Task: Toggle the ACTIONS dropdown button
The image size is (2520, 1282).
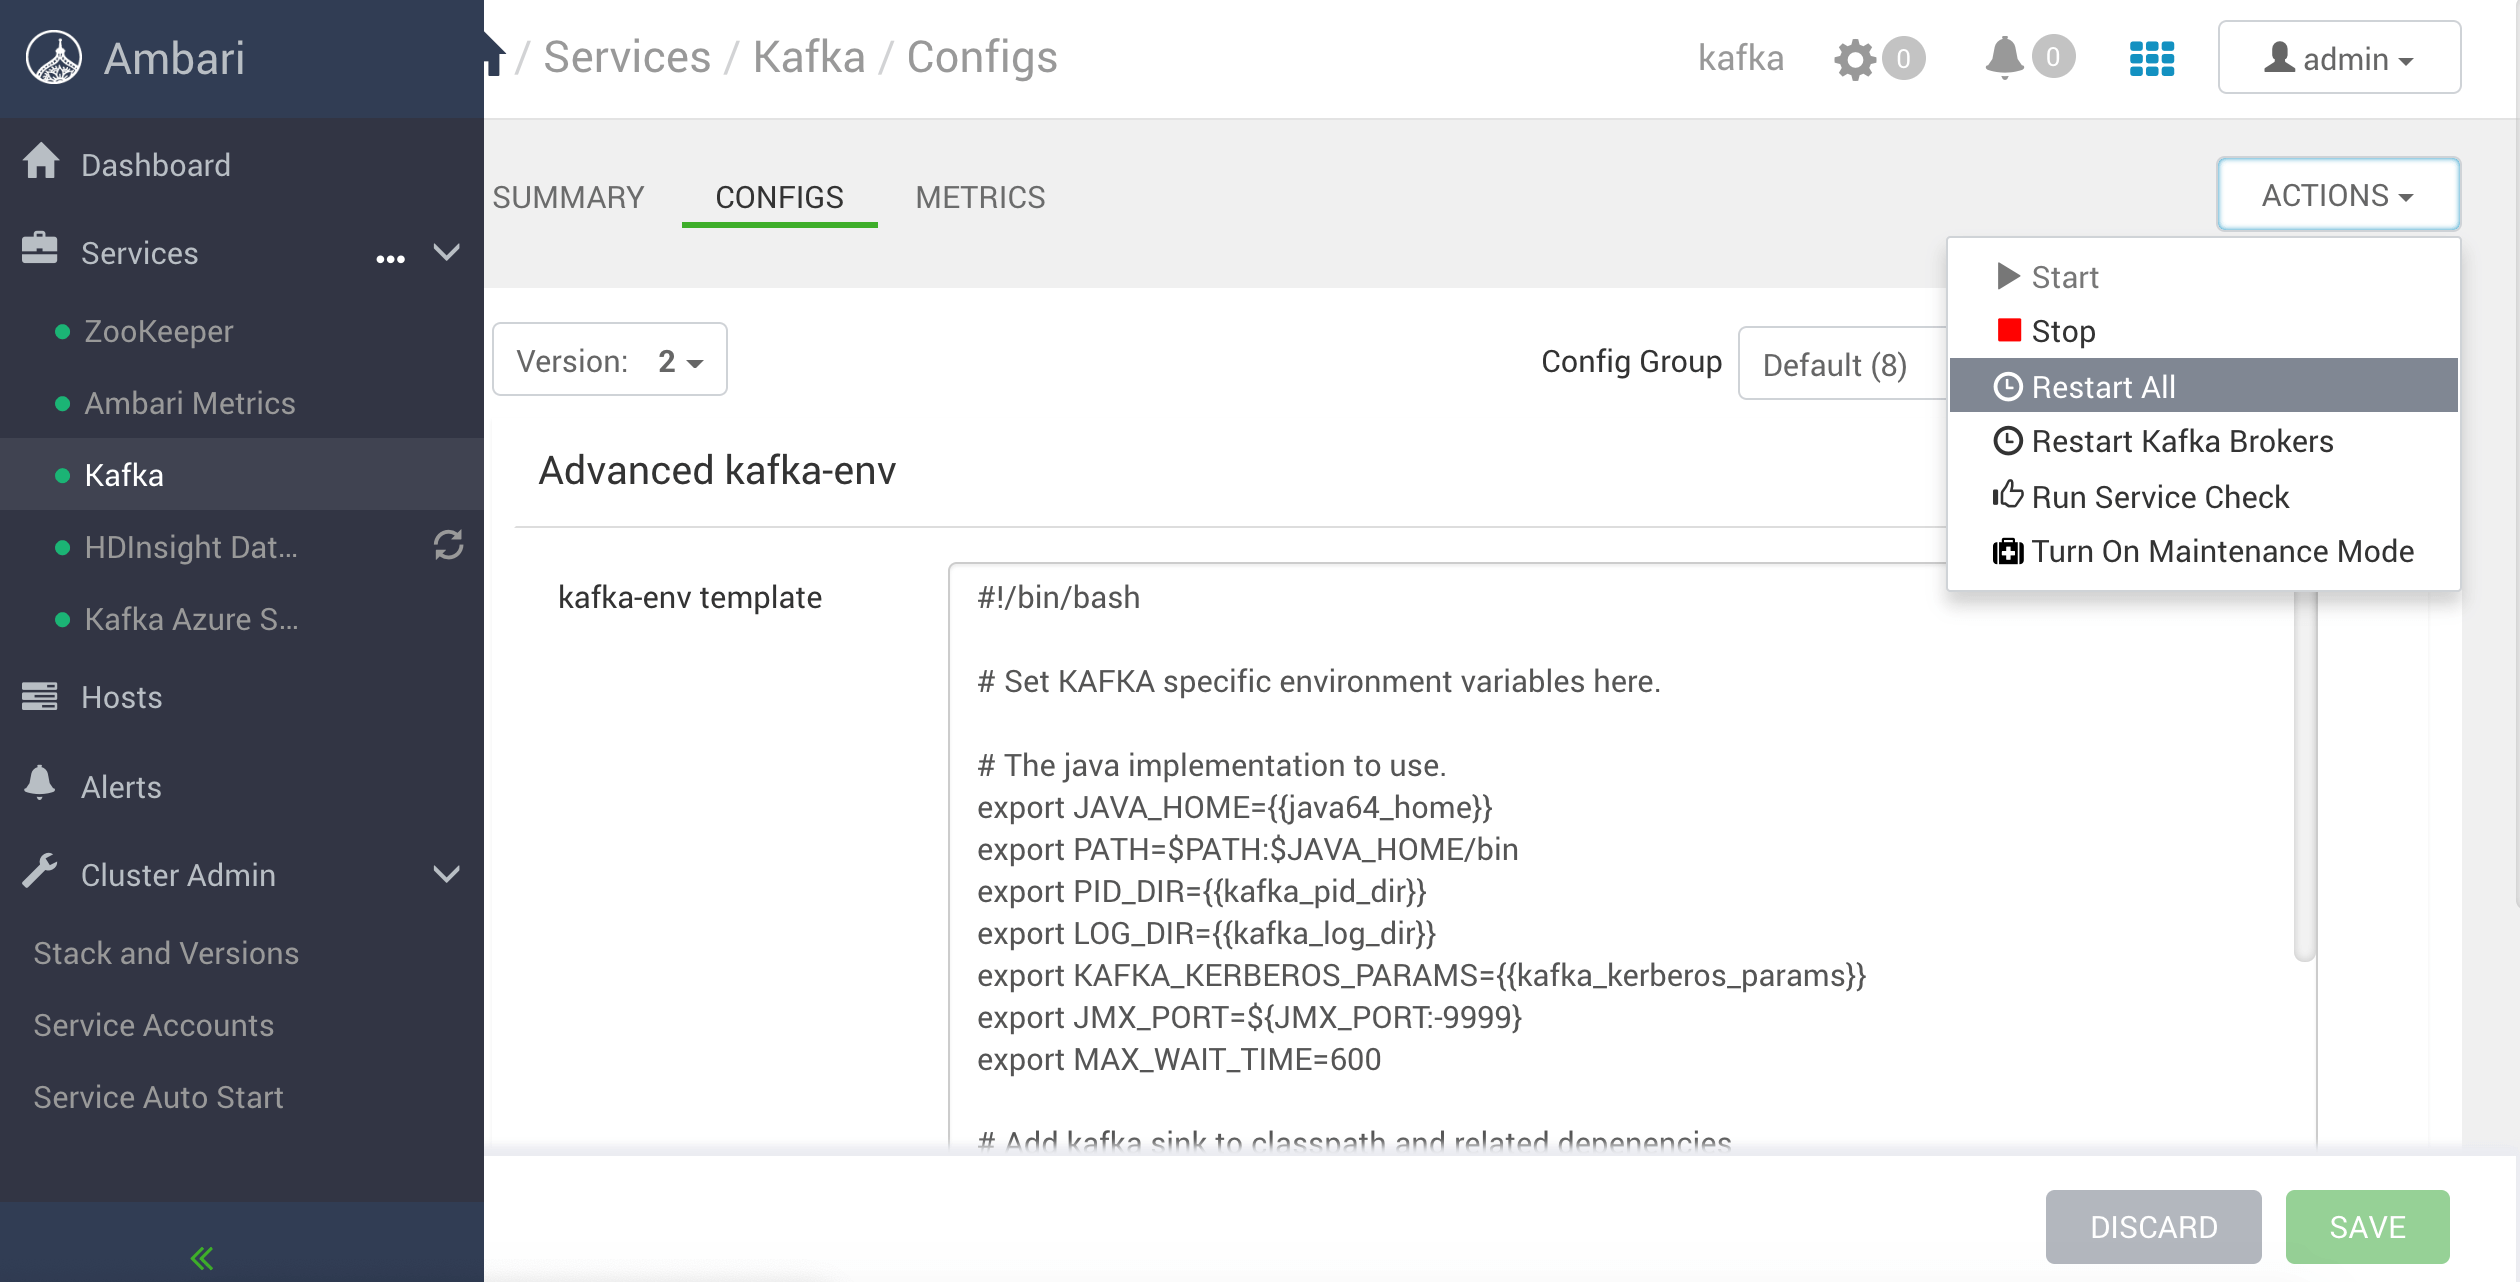Action: (2338, 195)
